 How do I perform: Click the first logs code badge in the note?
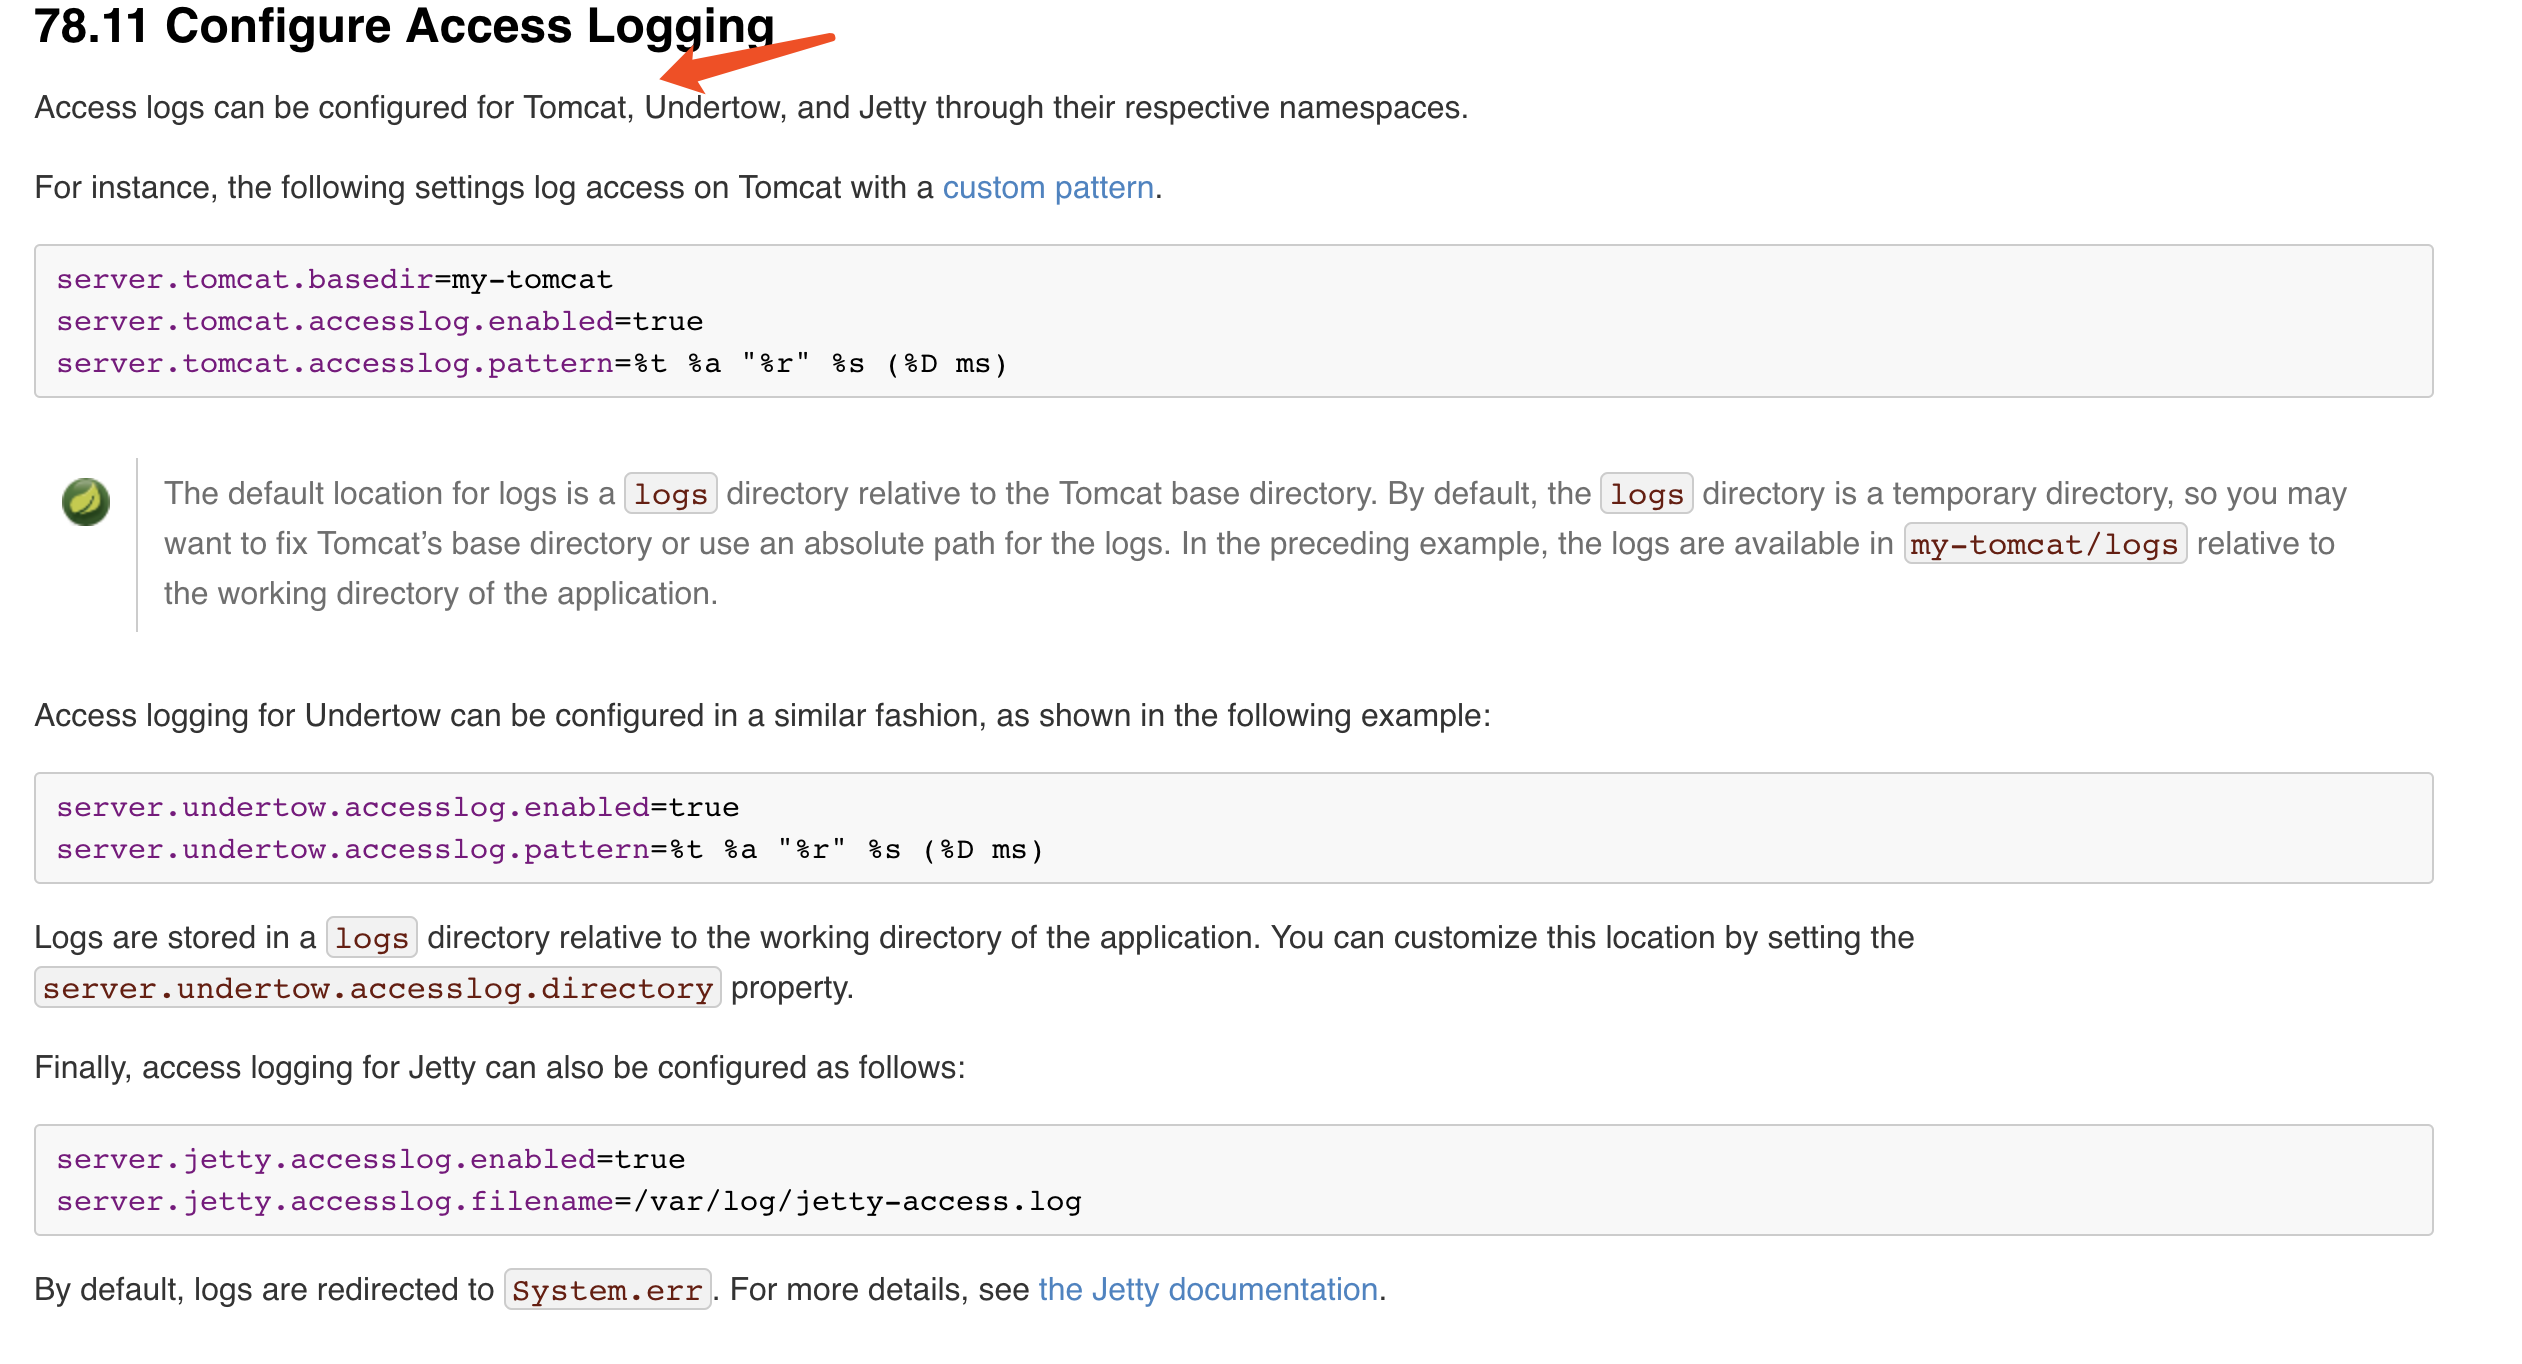(x=670, y=492)
